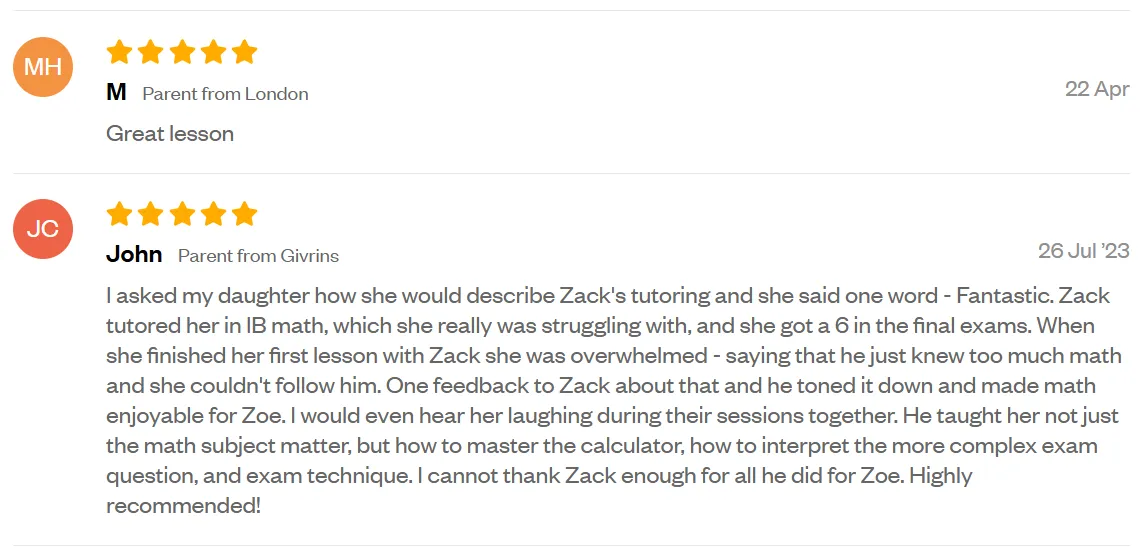Click second star of M's review rating

point(151,52)
